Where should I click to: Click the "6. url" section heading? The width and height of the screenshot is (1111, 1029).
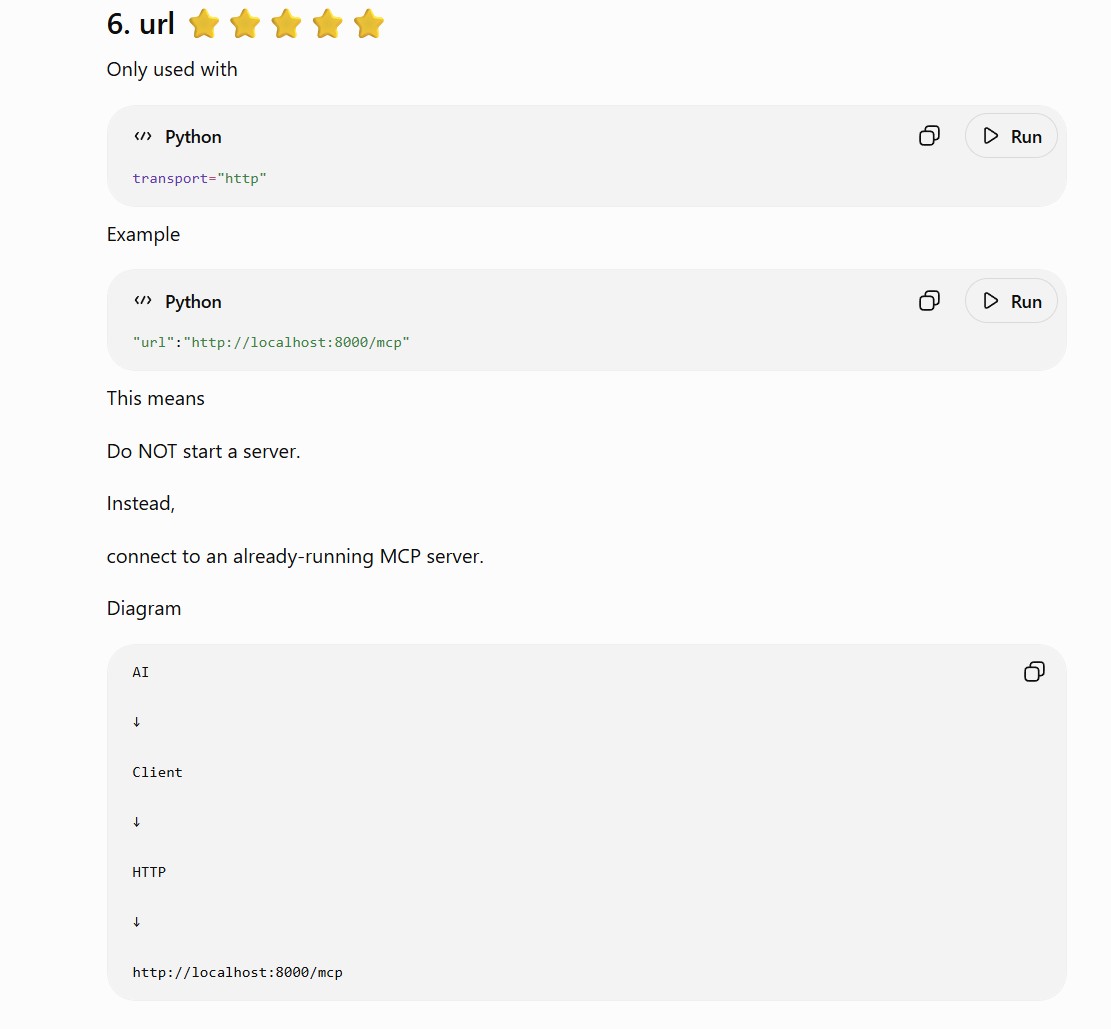[140, 24]
